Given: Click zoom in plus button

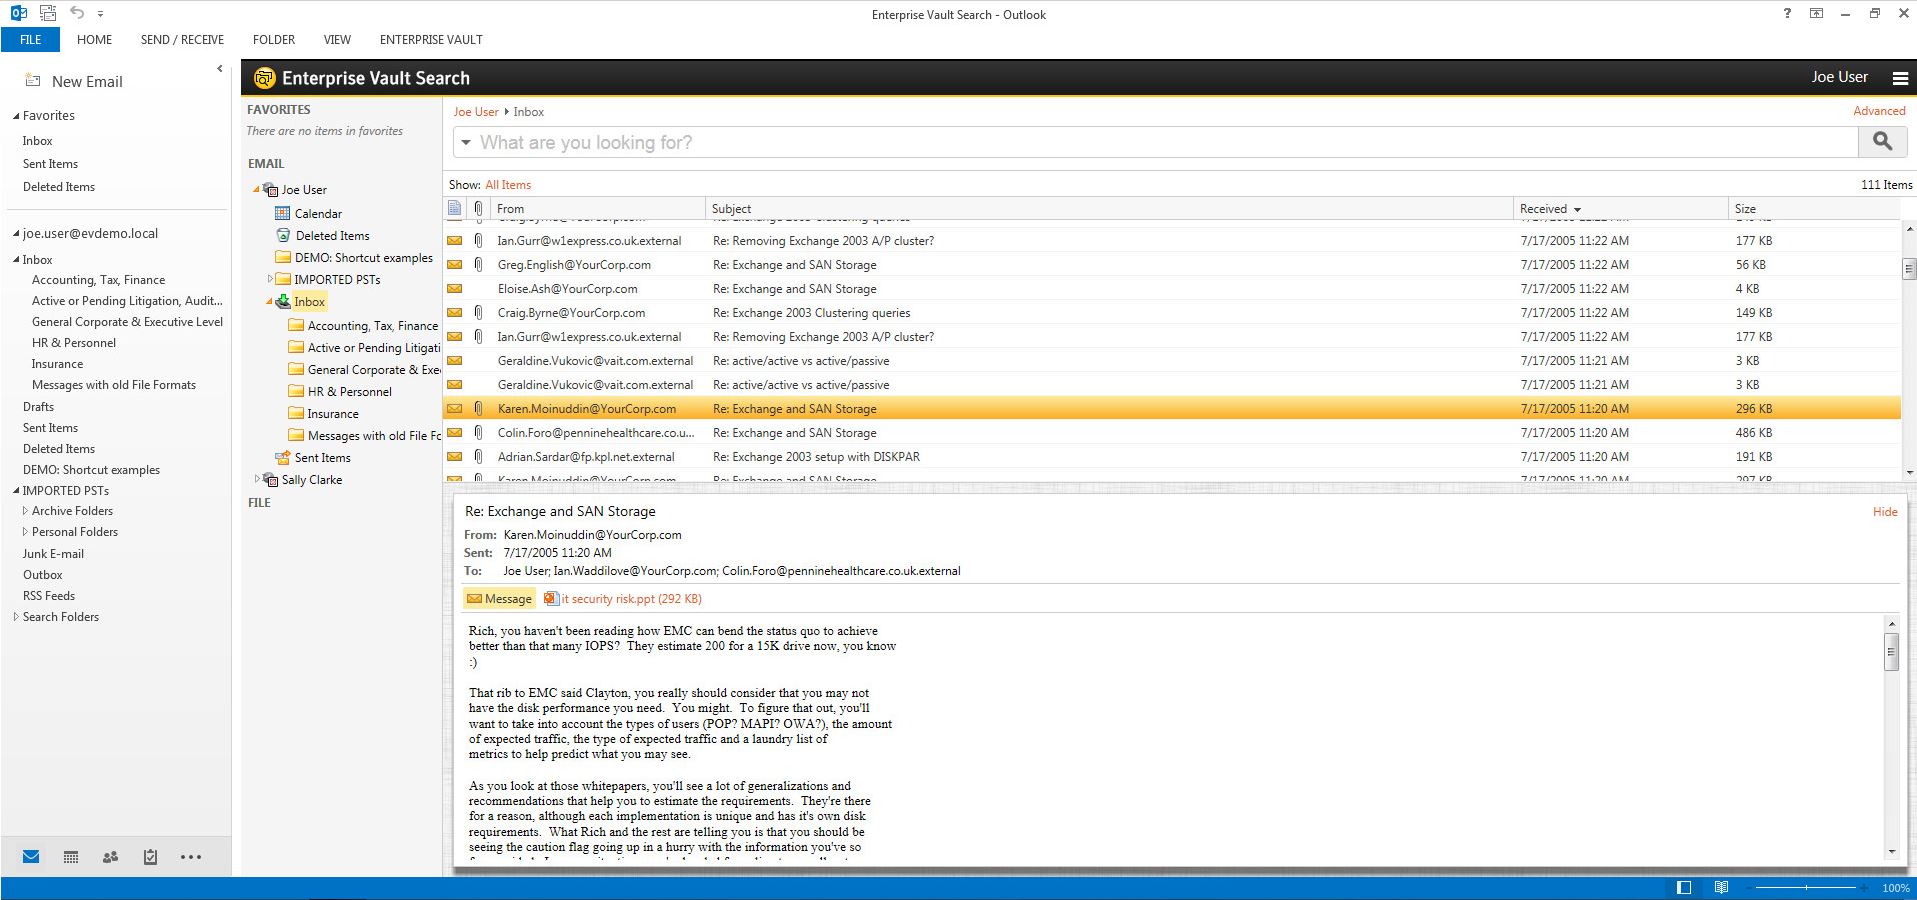Looking at the screenshot, I should click(x=1864, y=887).
